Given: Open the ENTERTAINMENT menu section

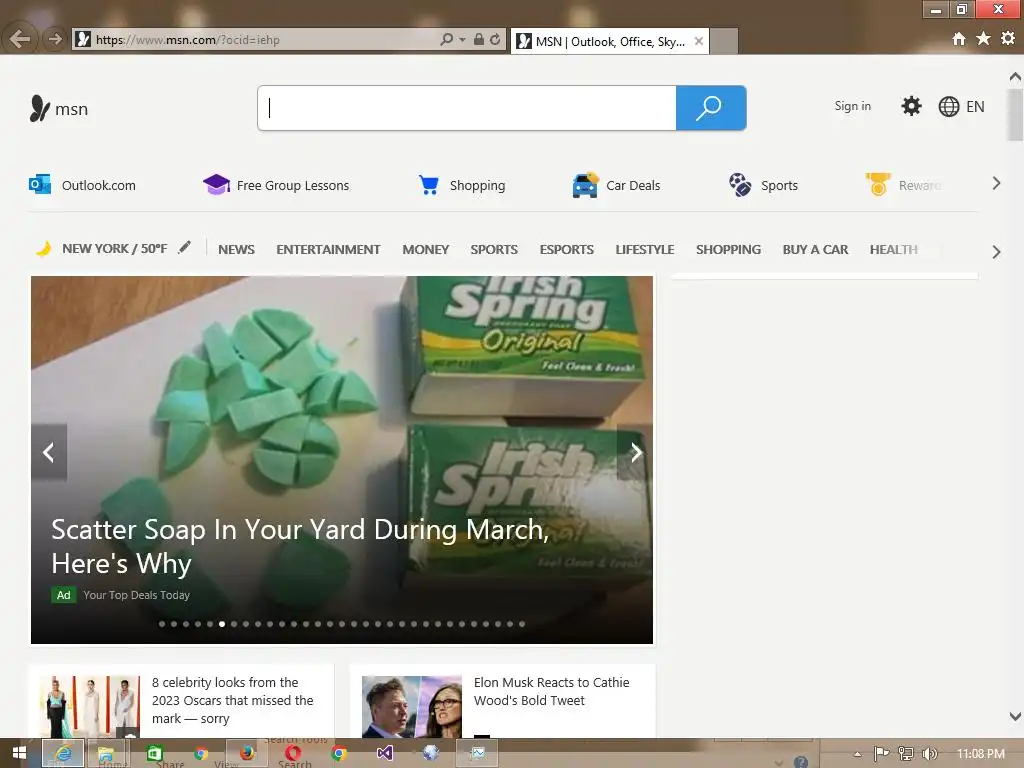Looking at the screenshot, I should (x=328, y=249).
